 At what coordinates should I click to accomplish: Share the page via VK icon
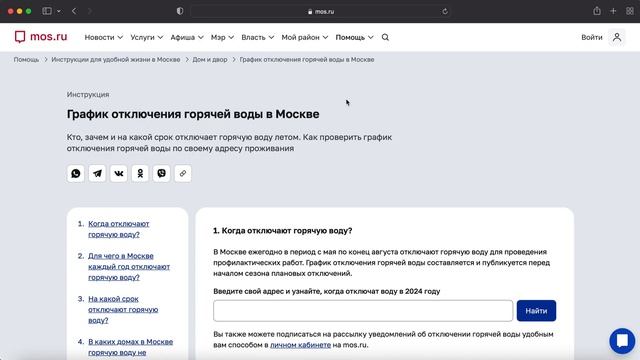118,173
